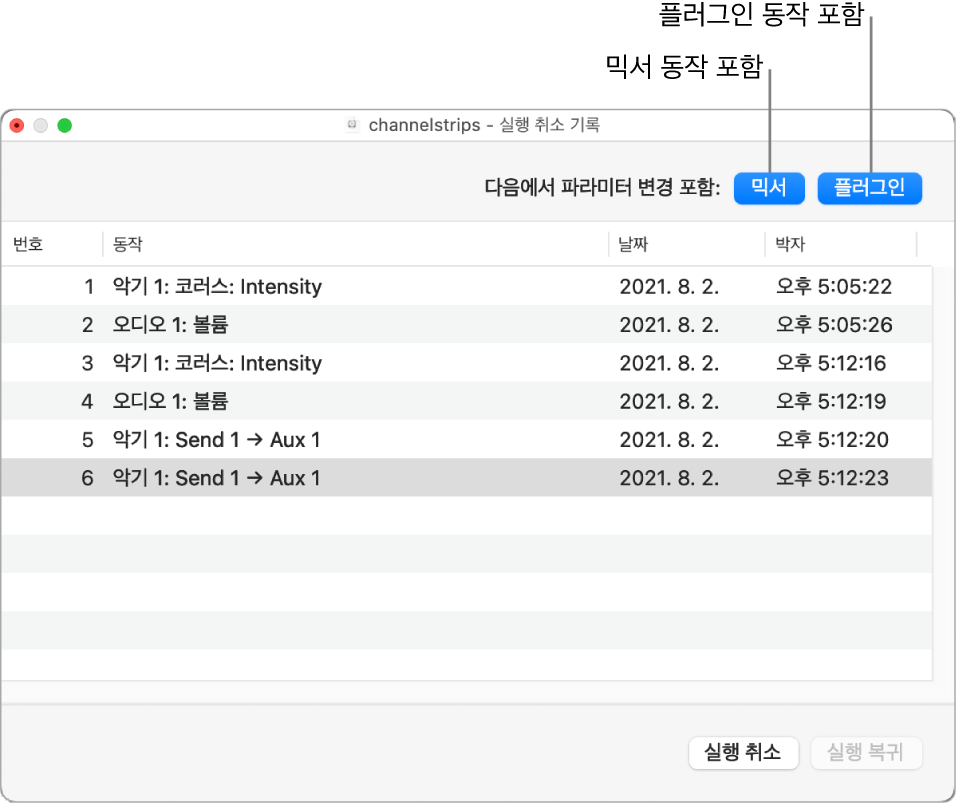Select row 4 오디오 1: 볼륨

tap(467, 401)
